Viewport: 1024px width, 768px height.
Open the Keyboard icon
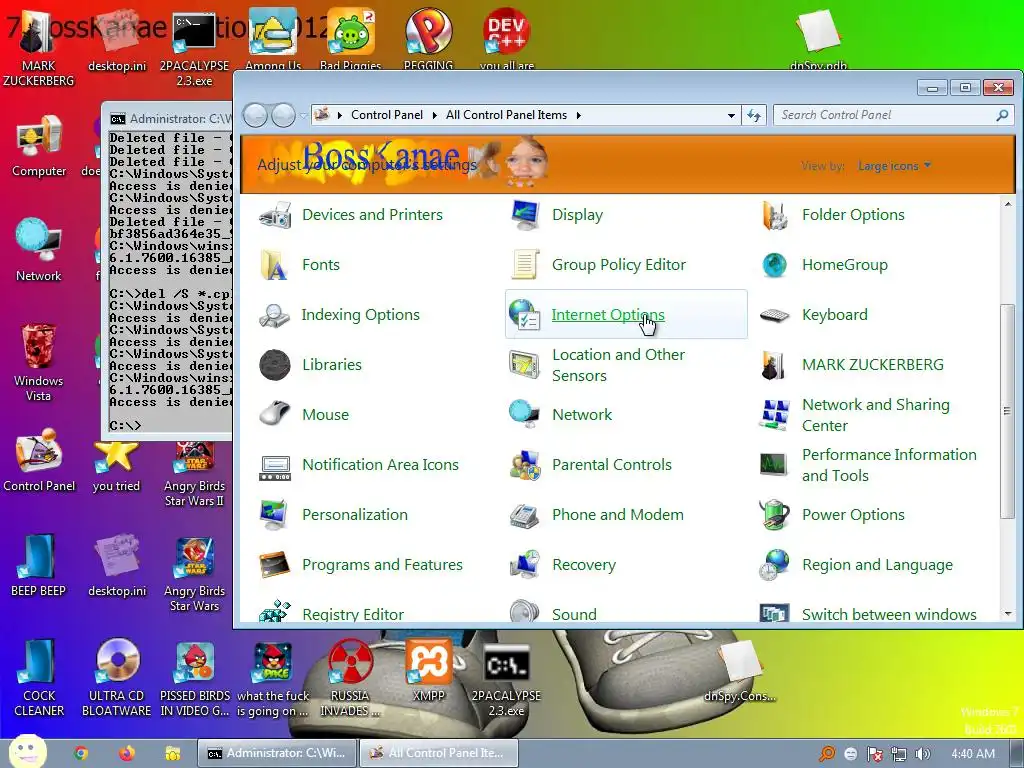click(775, 315)
